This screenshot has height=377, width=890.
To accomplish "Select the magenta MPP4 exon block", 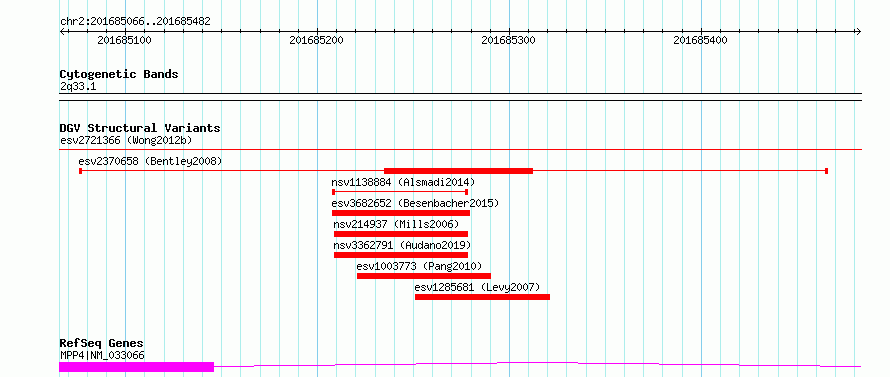I will point(136,367).
